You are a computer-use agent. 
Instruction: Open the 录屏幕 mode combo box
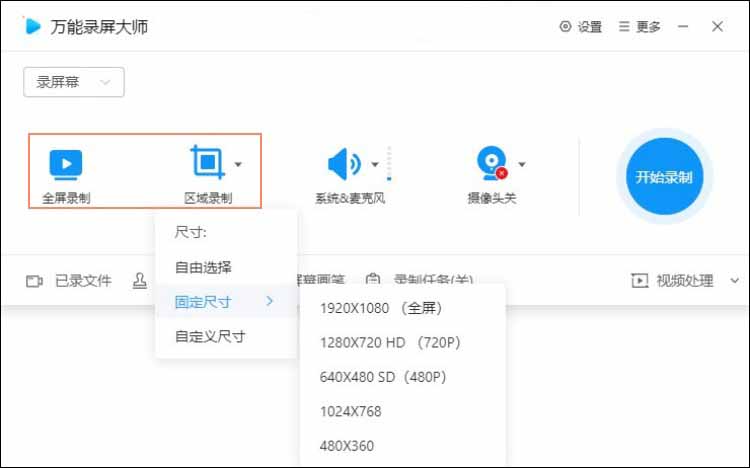(74, 82)
